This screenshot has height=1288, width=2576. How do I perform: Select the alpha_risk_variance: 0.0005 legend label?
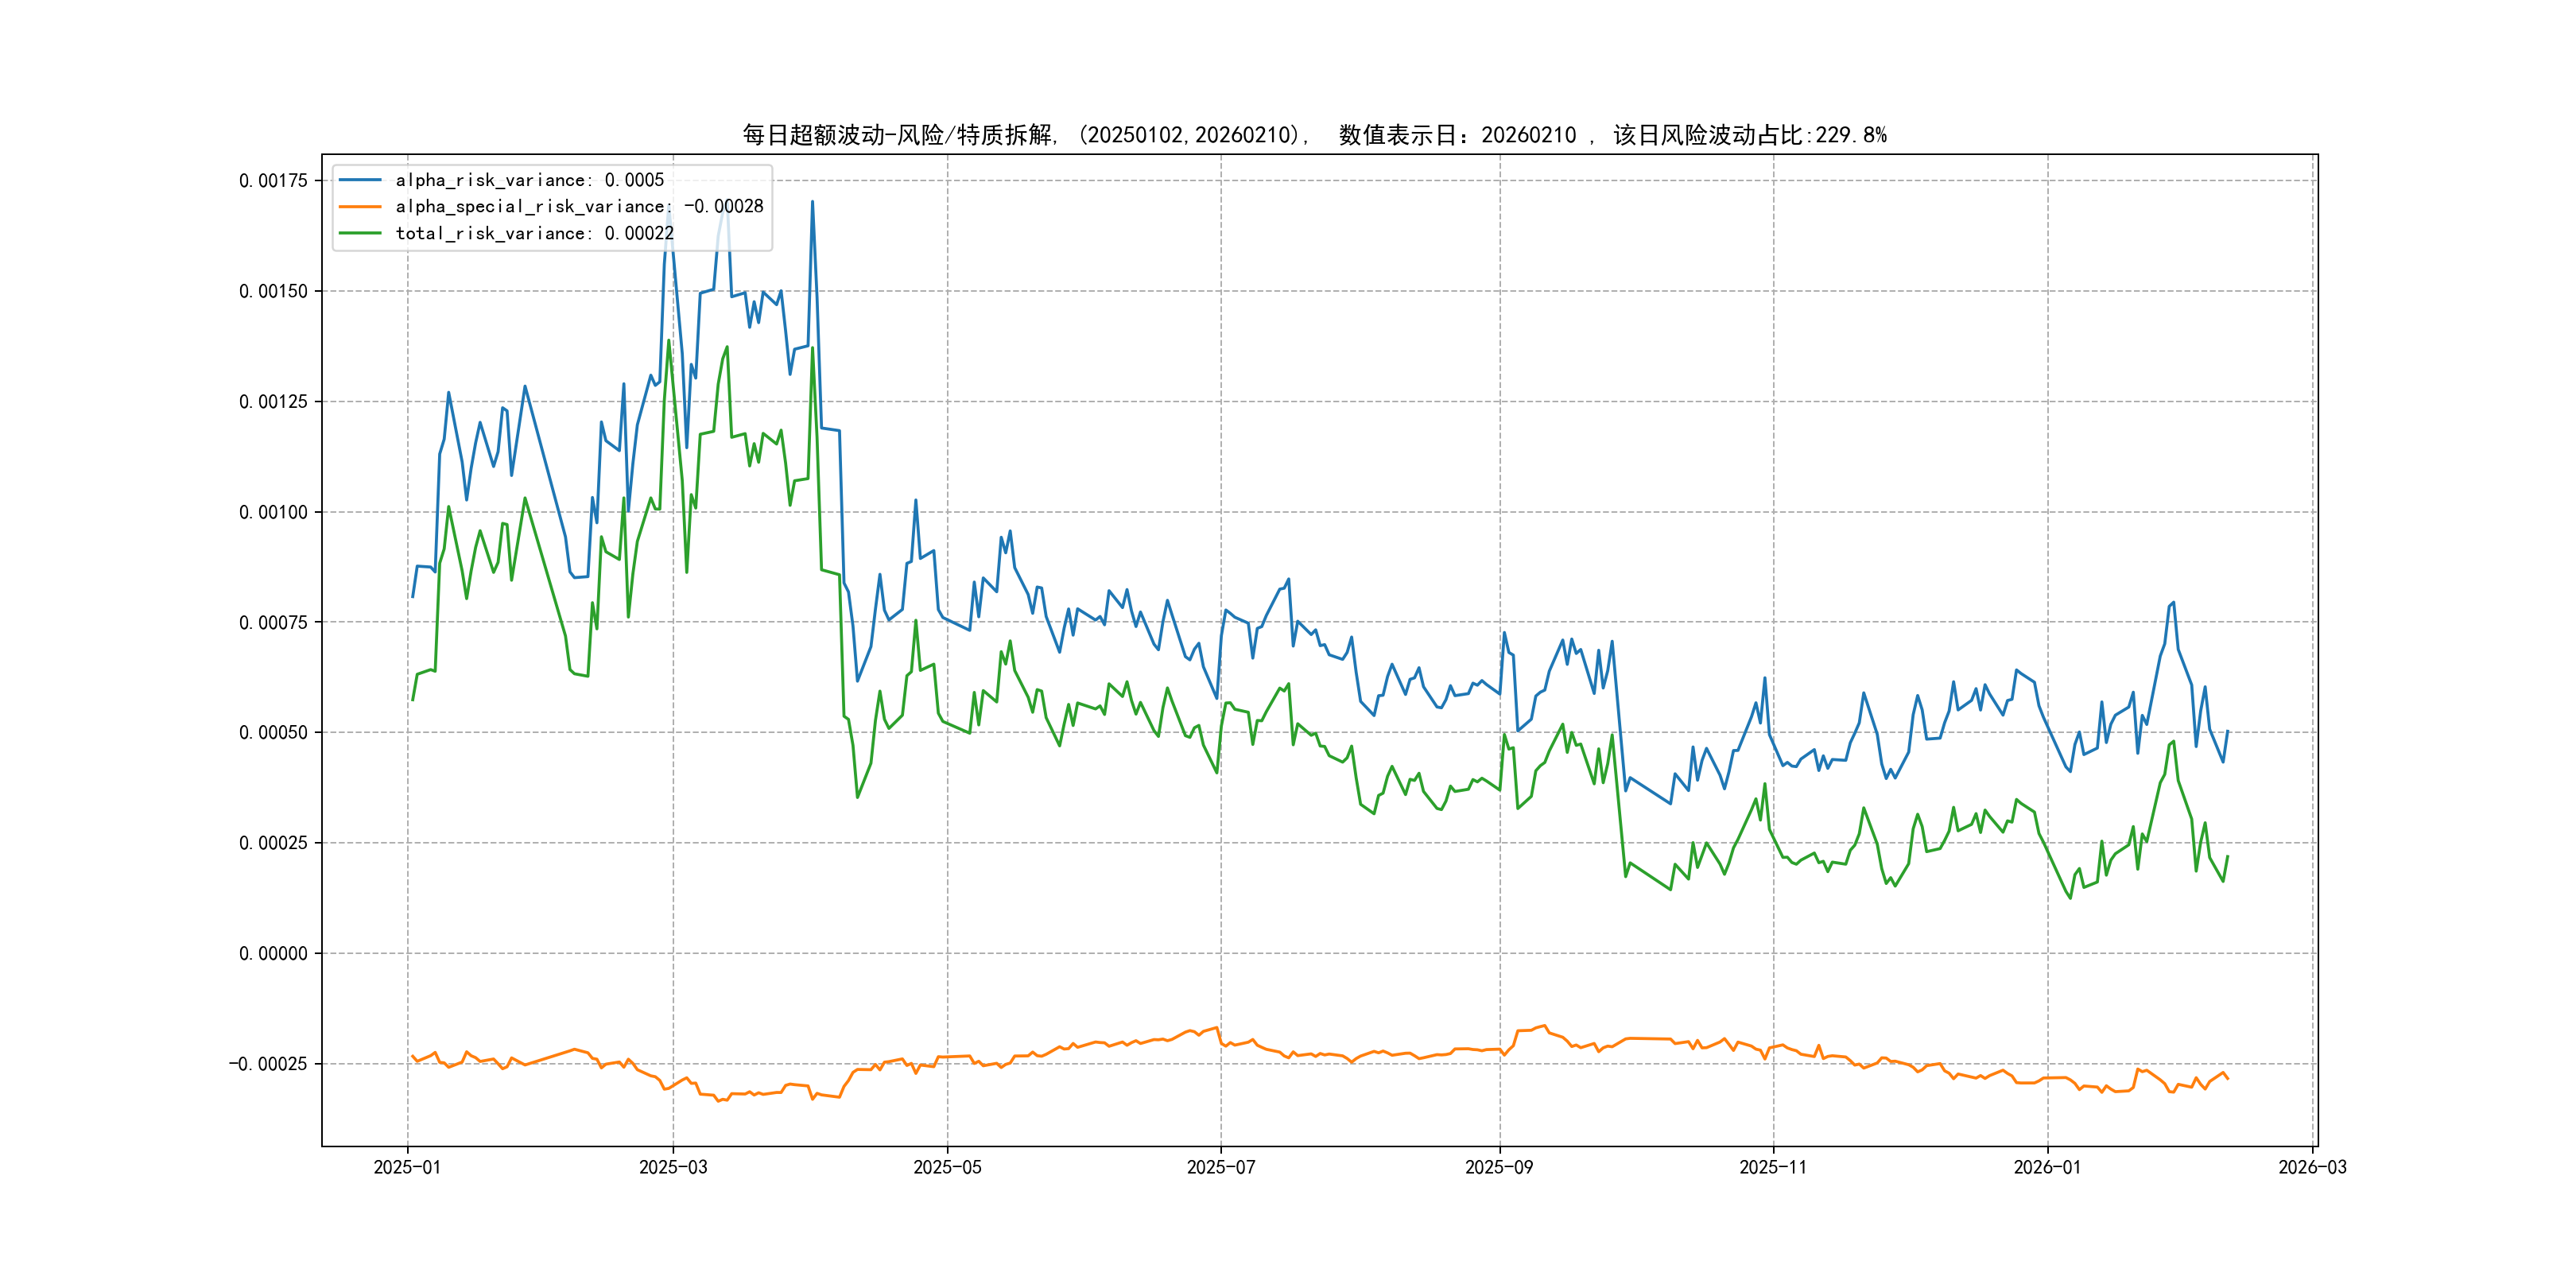point(529,180)
